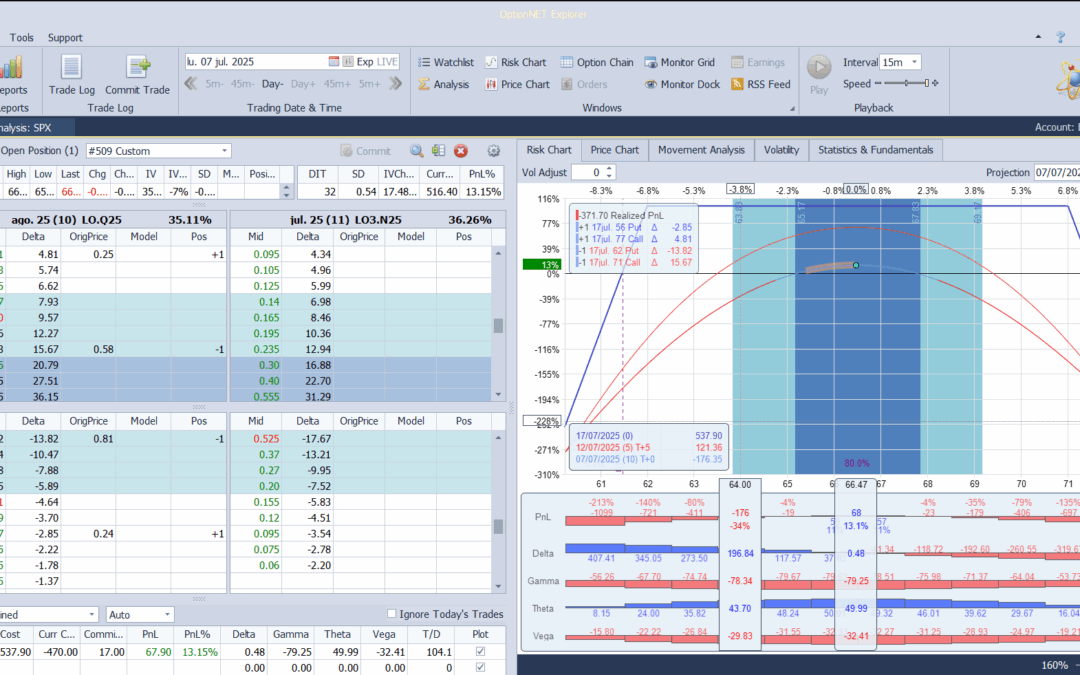Step back 45 minutes with 45m-
This screenshot has width=1080, height=675.
pyautogui.click(x=242, y=84)
